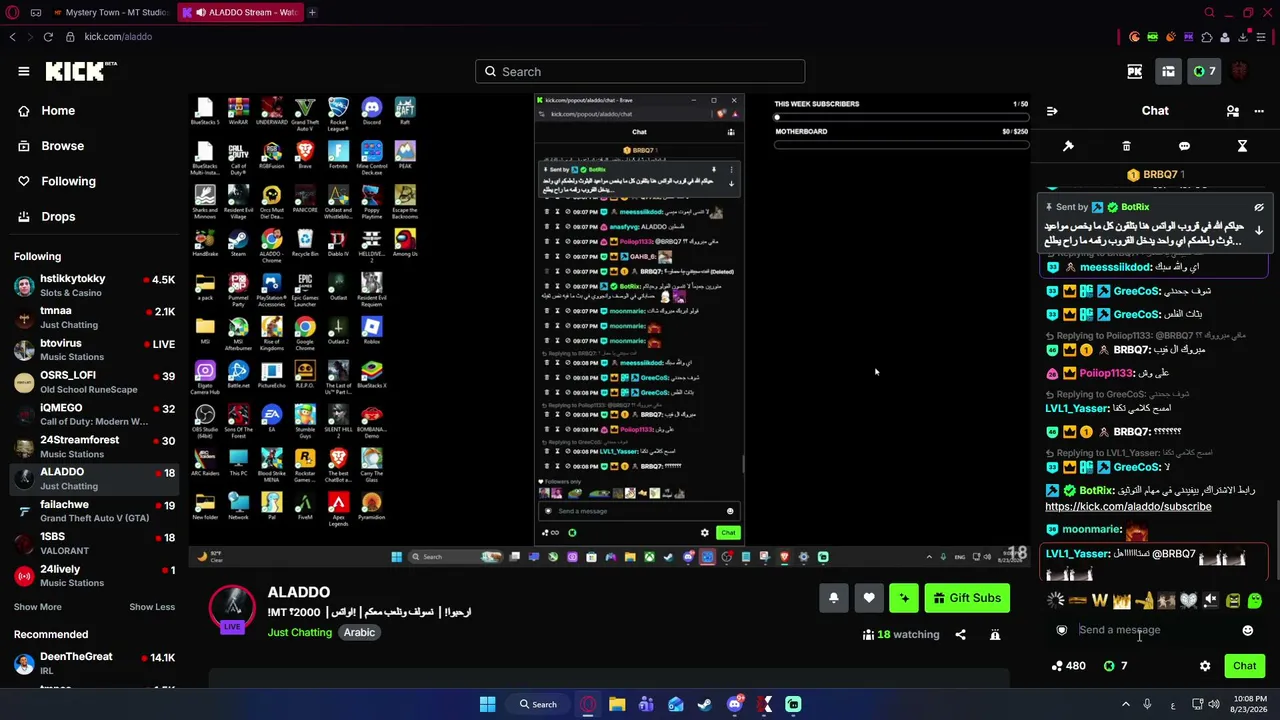The width and height of the screenshot is (1280, 720).
Task: Share the stream with the share icon
Action: (960, 634)
